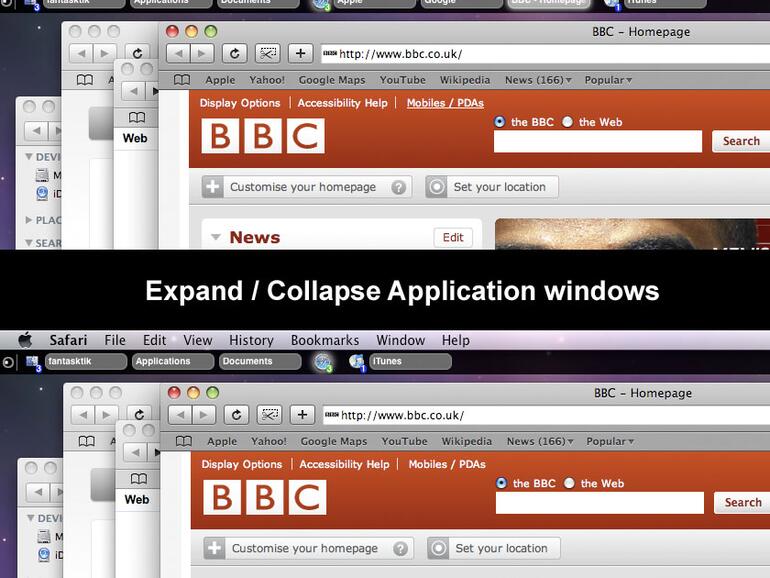The height and width of the screenshot is (578, 770).
Task: Open bookmarks book icon in lower Safari window
Action: (184, 441)
